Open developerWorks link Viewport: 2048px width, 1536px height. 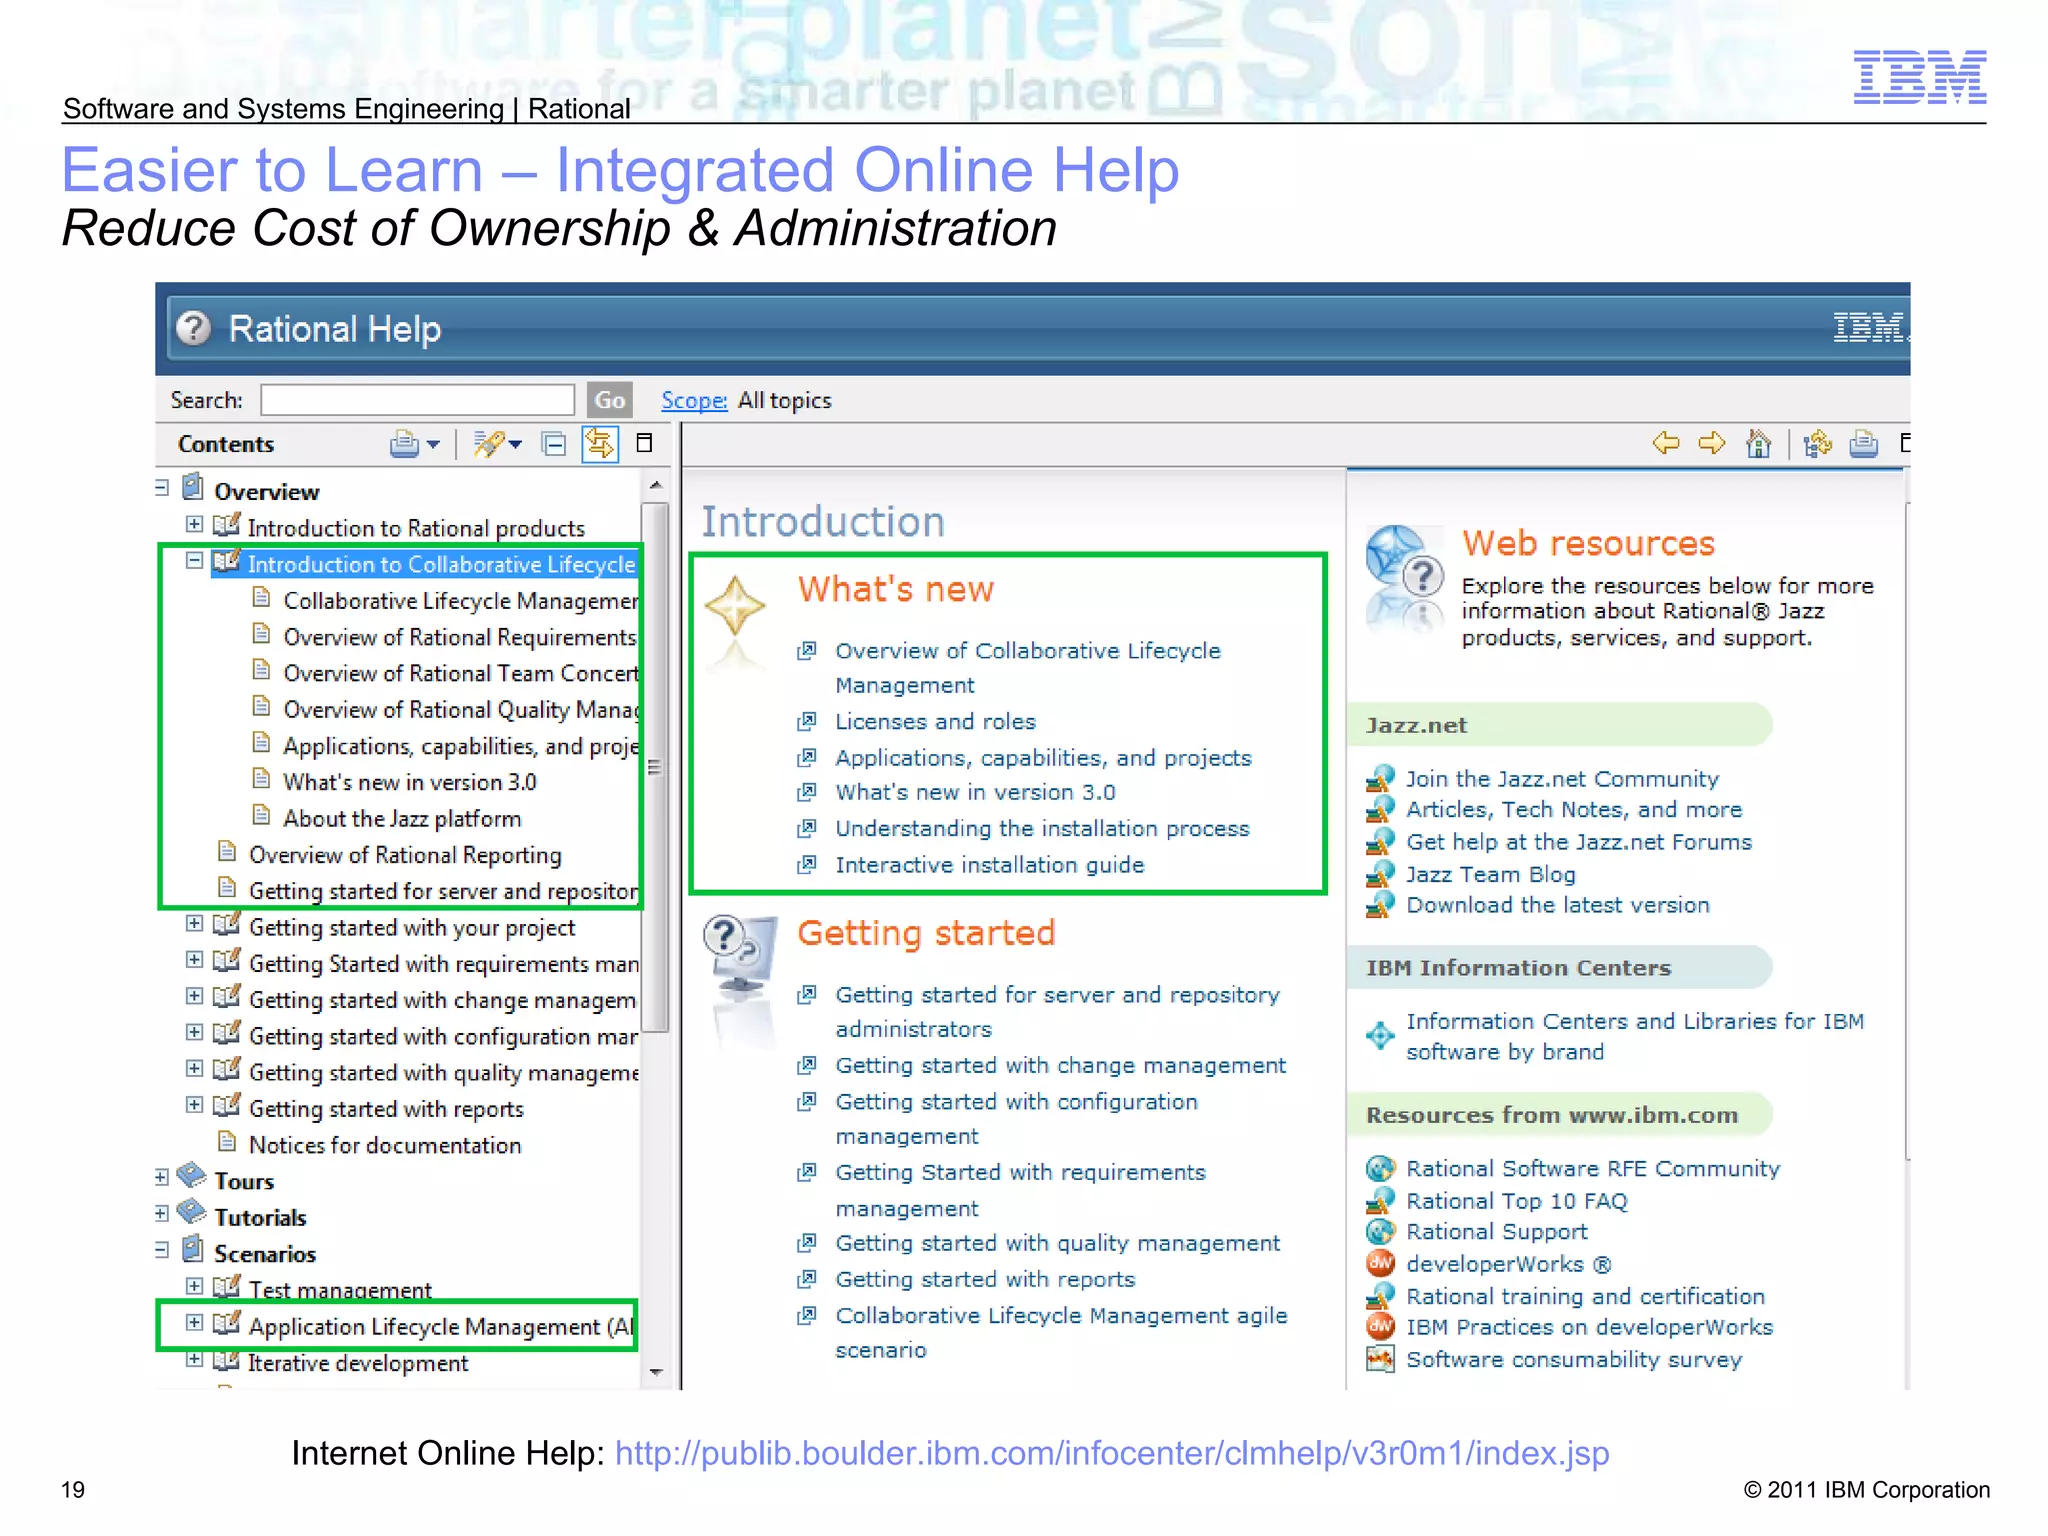coord(1508,1264)
